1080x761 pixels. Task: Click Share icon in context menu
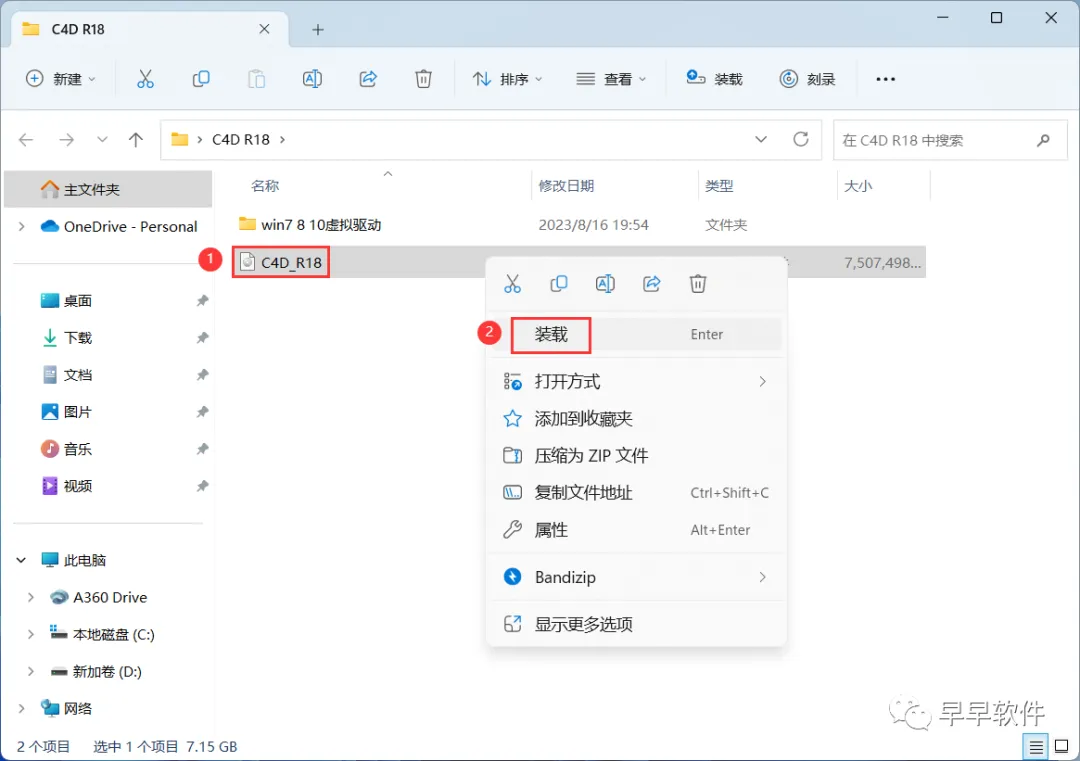coord(652,284)
